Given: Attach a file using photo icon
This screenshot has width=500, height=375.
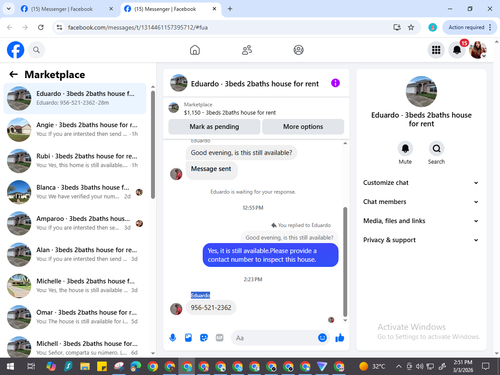Looking at the screenshot, I should click(188, 338).
